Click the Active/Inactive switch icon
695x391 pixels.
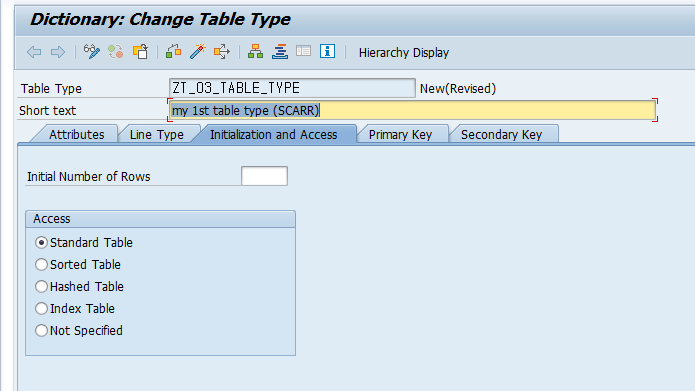(x=116, y=52)
